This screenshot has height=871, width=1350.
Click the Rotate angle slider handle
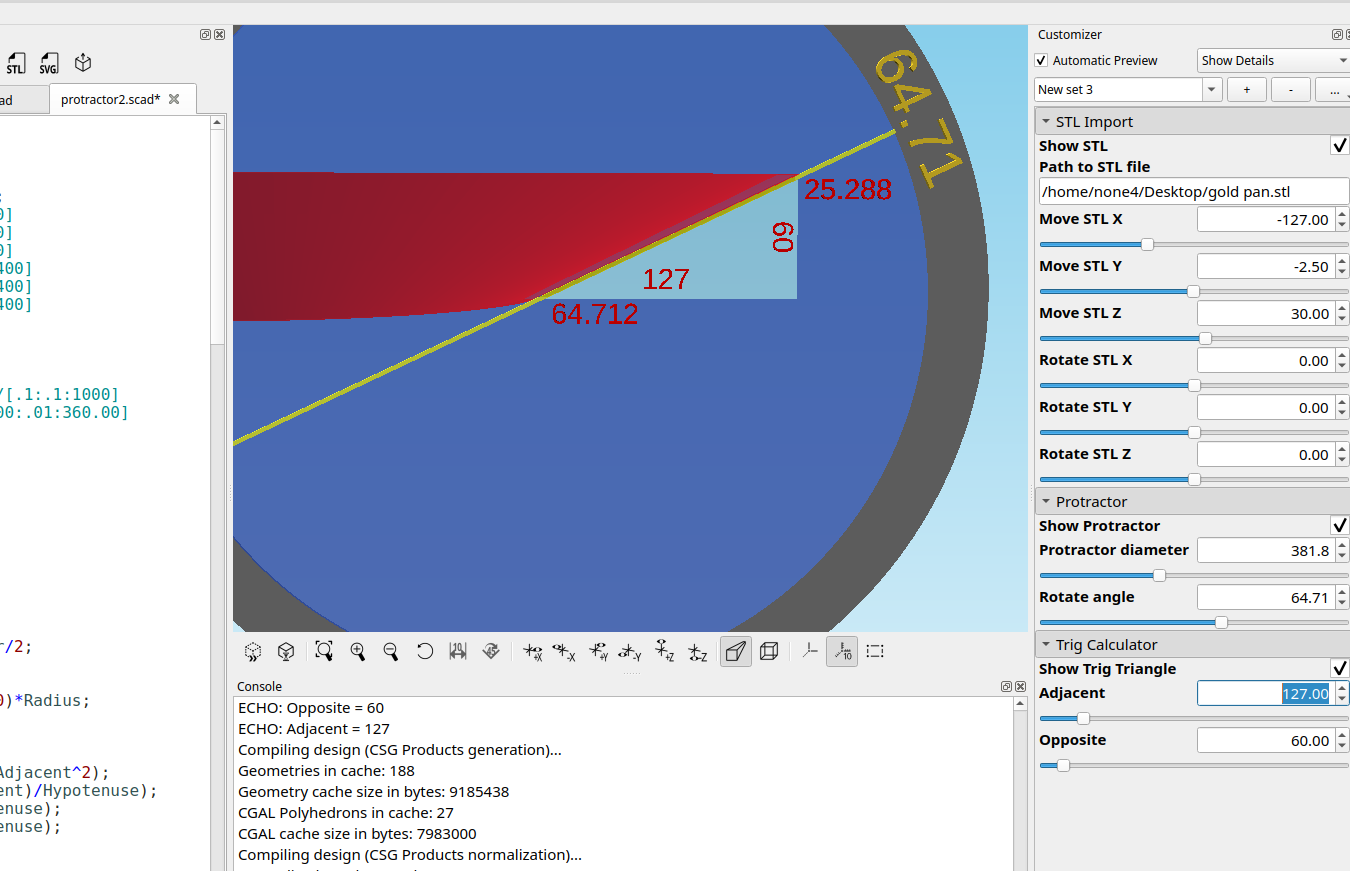click(1221, 622)
